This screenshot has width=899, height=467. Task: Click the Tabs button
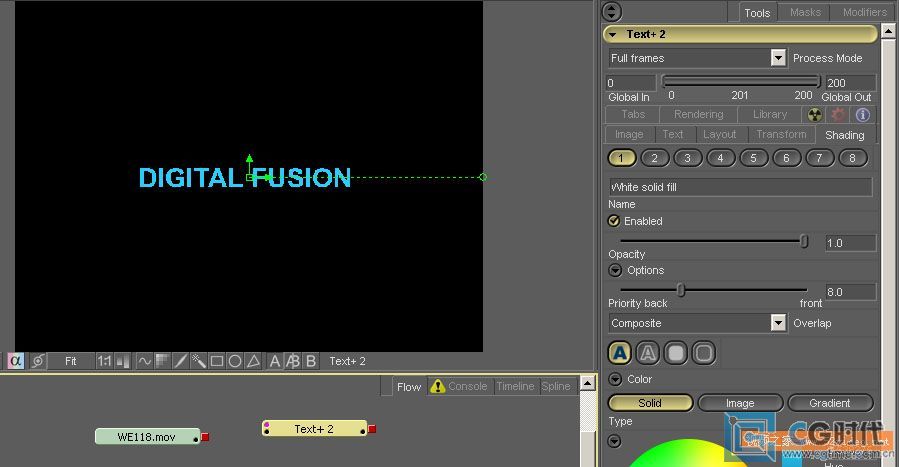633,115
